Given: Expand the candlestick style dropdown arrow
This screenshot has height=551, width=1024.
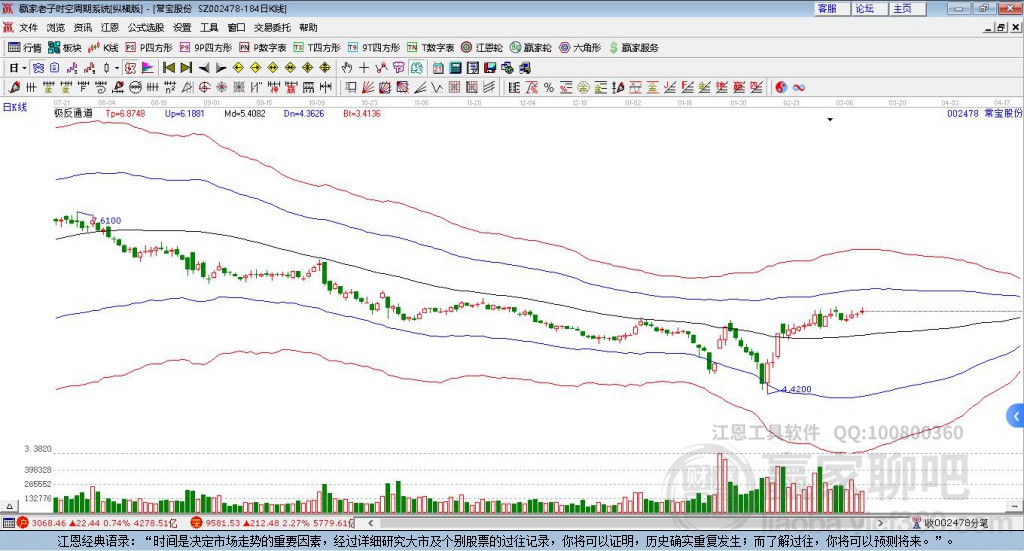Looking at the screenshot, I should [117, 68].
